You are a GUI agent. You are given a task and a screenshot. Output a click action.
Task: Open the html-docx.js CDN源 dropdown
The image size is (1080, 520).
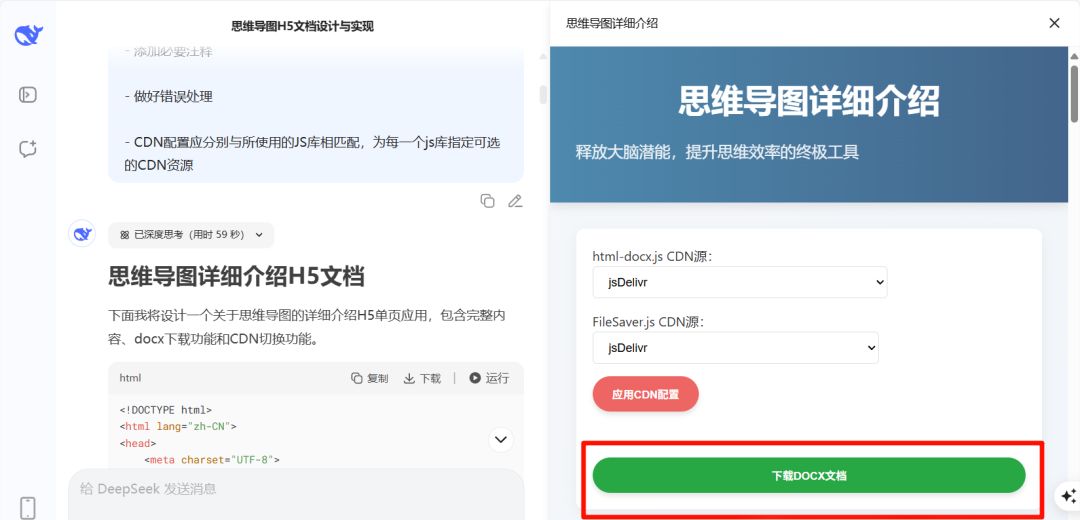[740, 282]
